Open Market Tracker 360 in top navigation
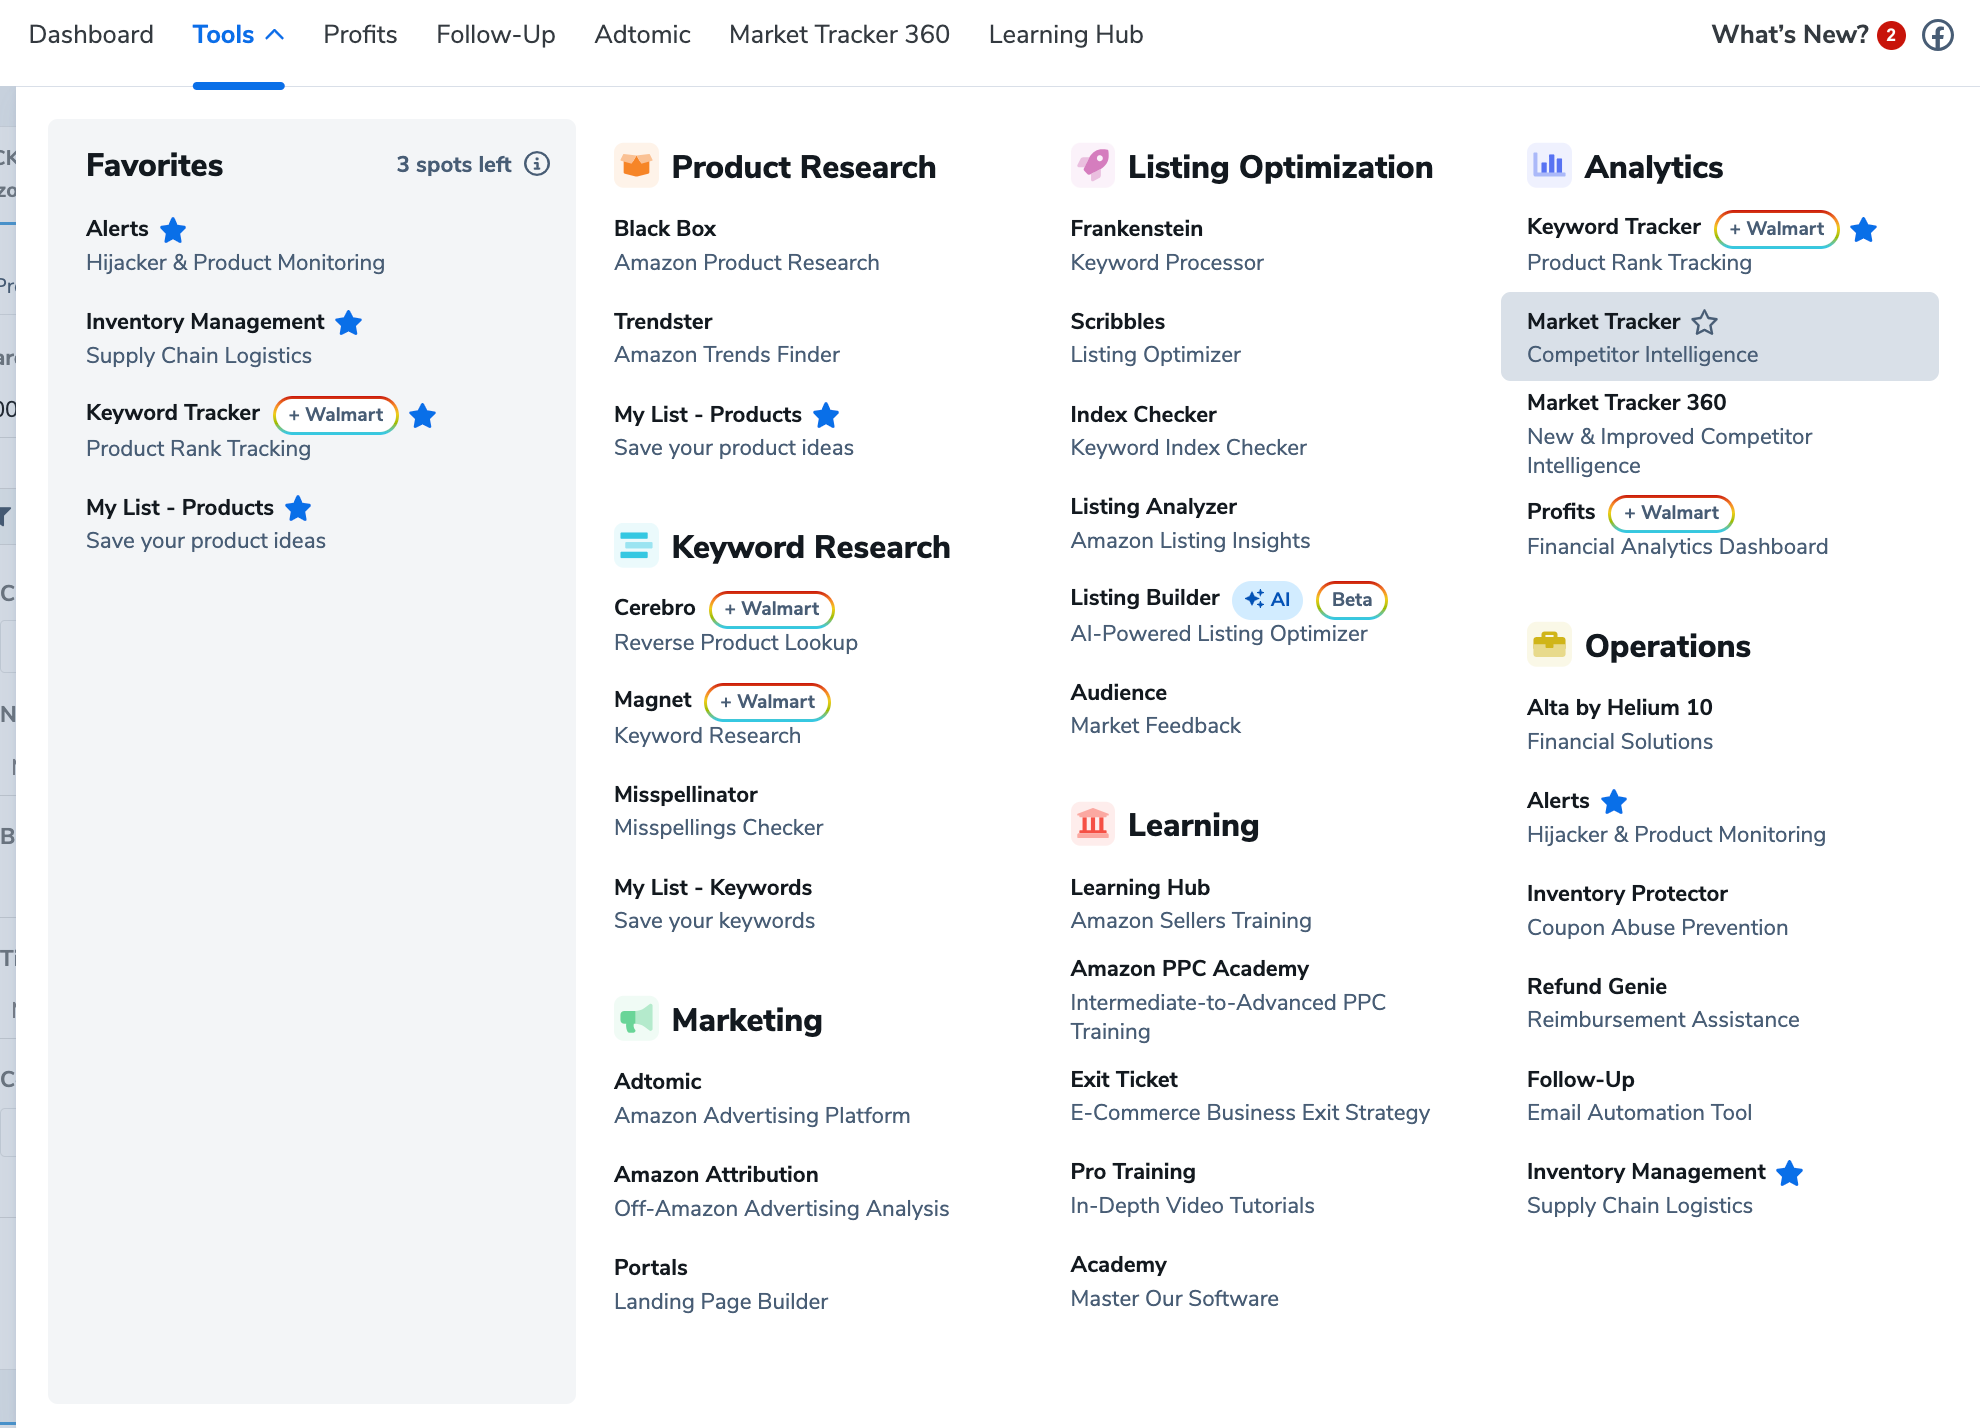The image size is (1980, 1428). tap(839, 35)
